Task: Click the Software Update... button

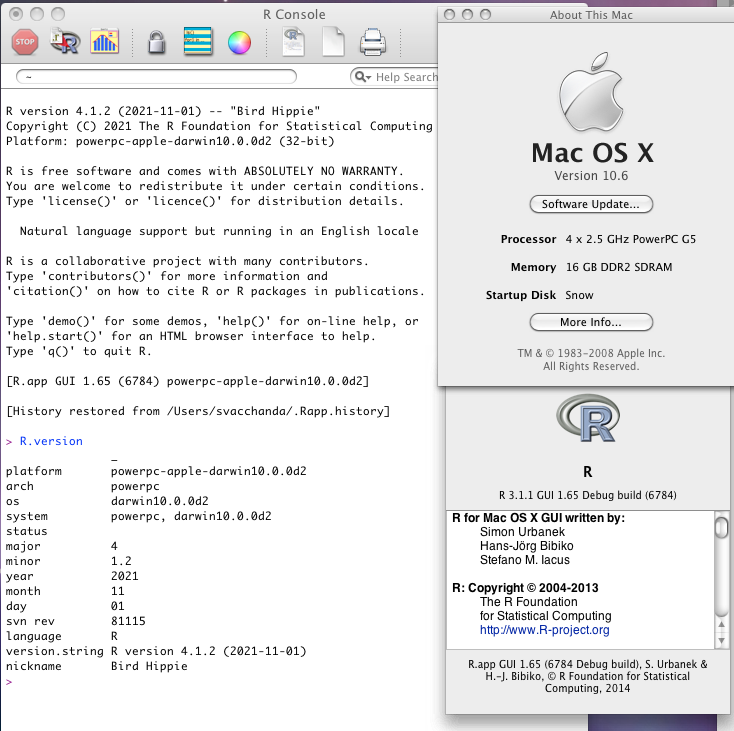Action: [591, 204]
